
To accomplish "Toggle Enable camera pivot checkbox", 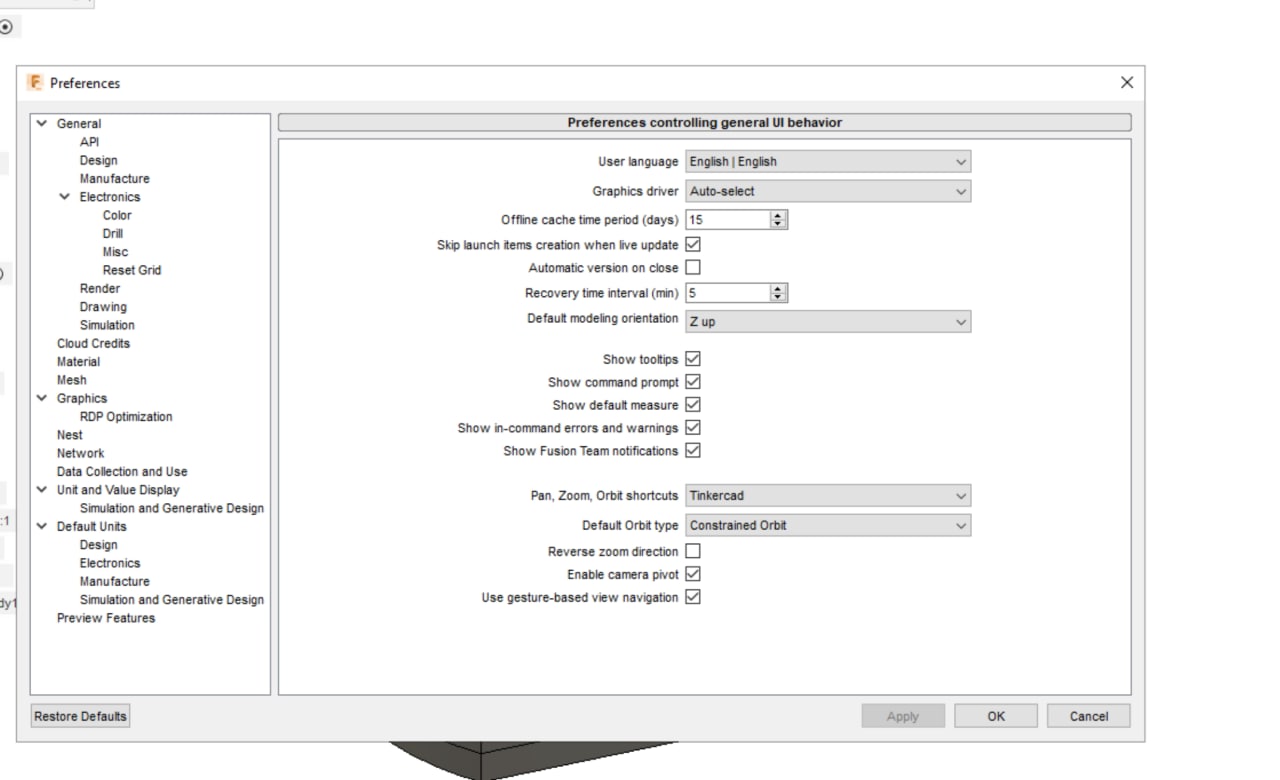I will coord(693,574).
